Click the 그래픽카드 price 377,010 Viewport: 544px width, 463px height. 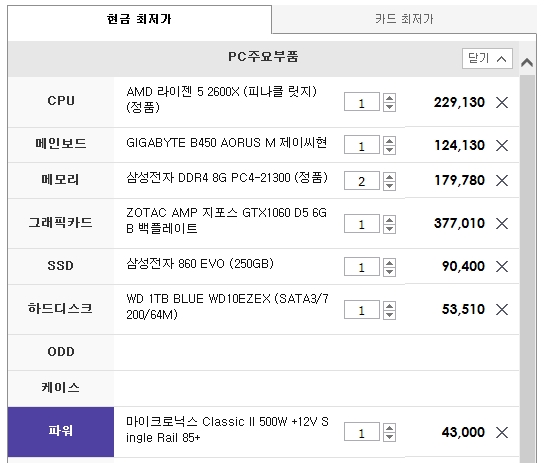tap(459, 223)
